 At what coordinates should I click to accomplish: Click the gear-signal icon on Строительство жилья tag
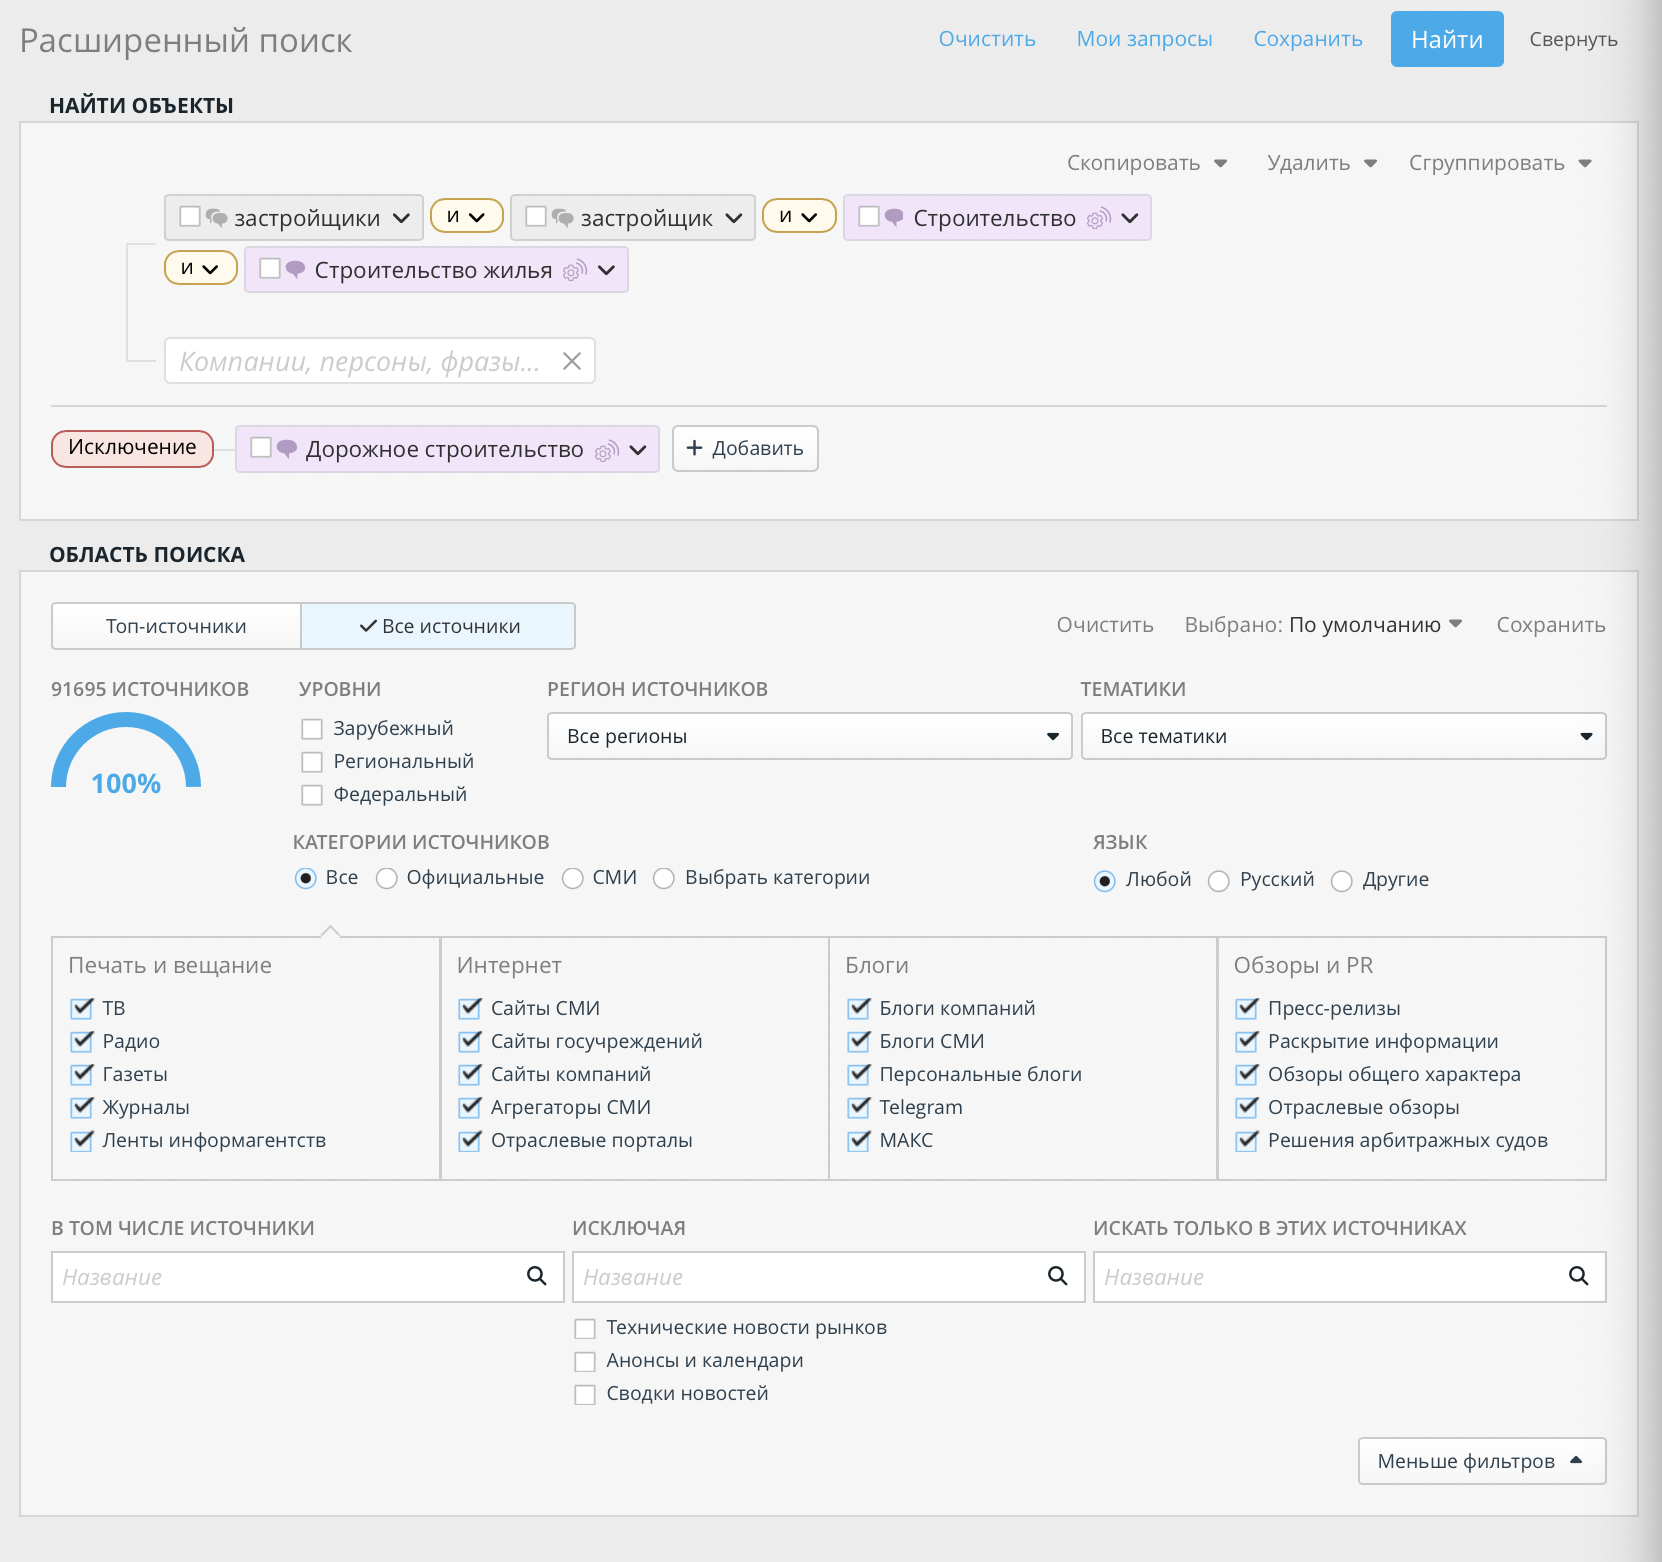pos(575,270)
